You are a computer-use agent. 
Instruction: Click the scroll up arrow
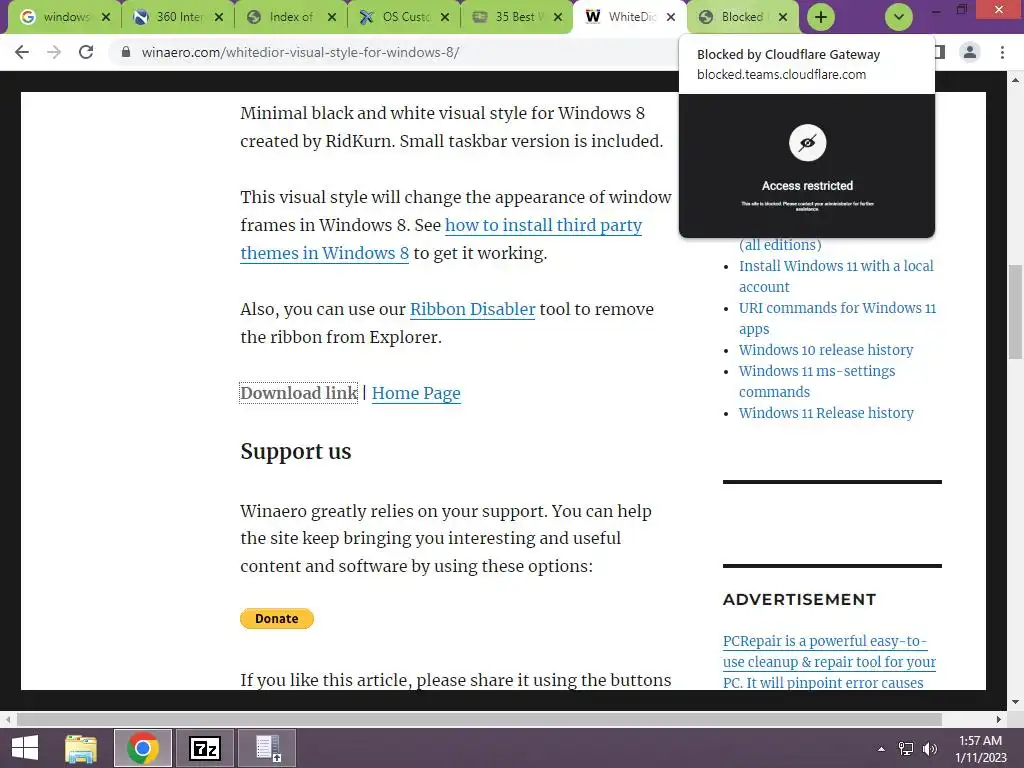point(1015,80)
